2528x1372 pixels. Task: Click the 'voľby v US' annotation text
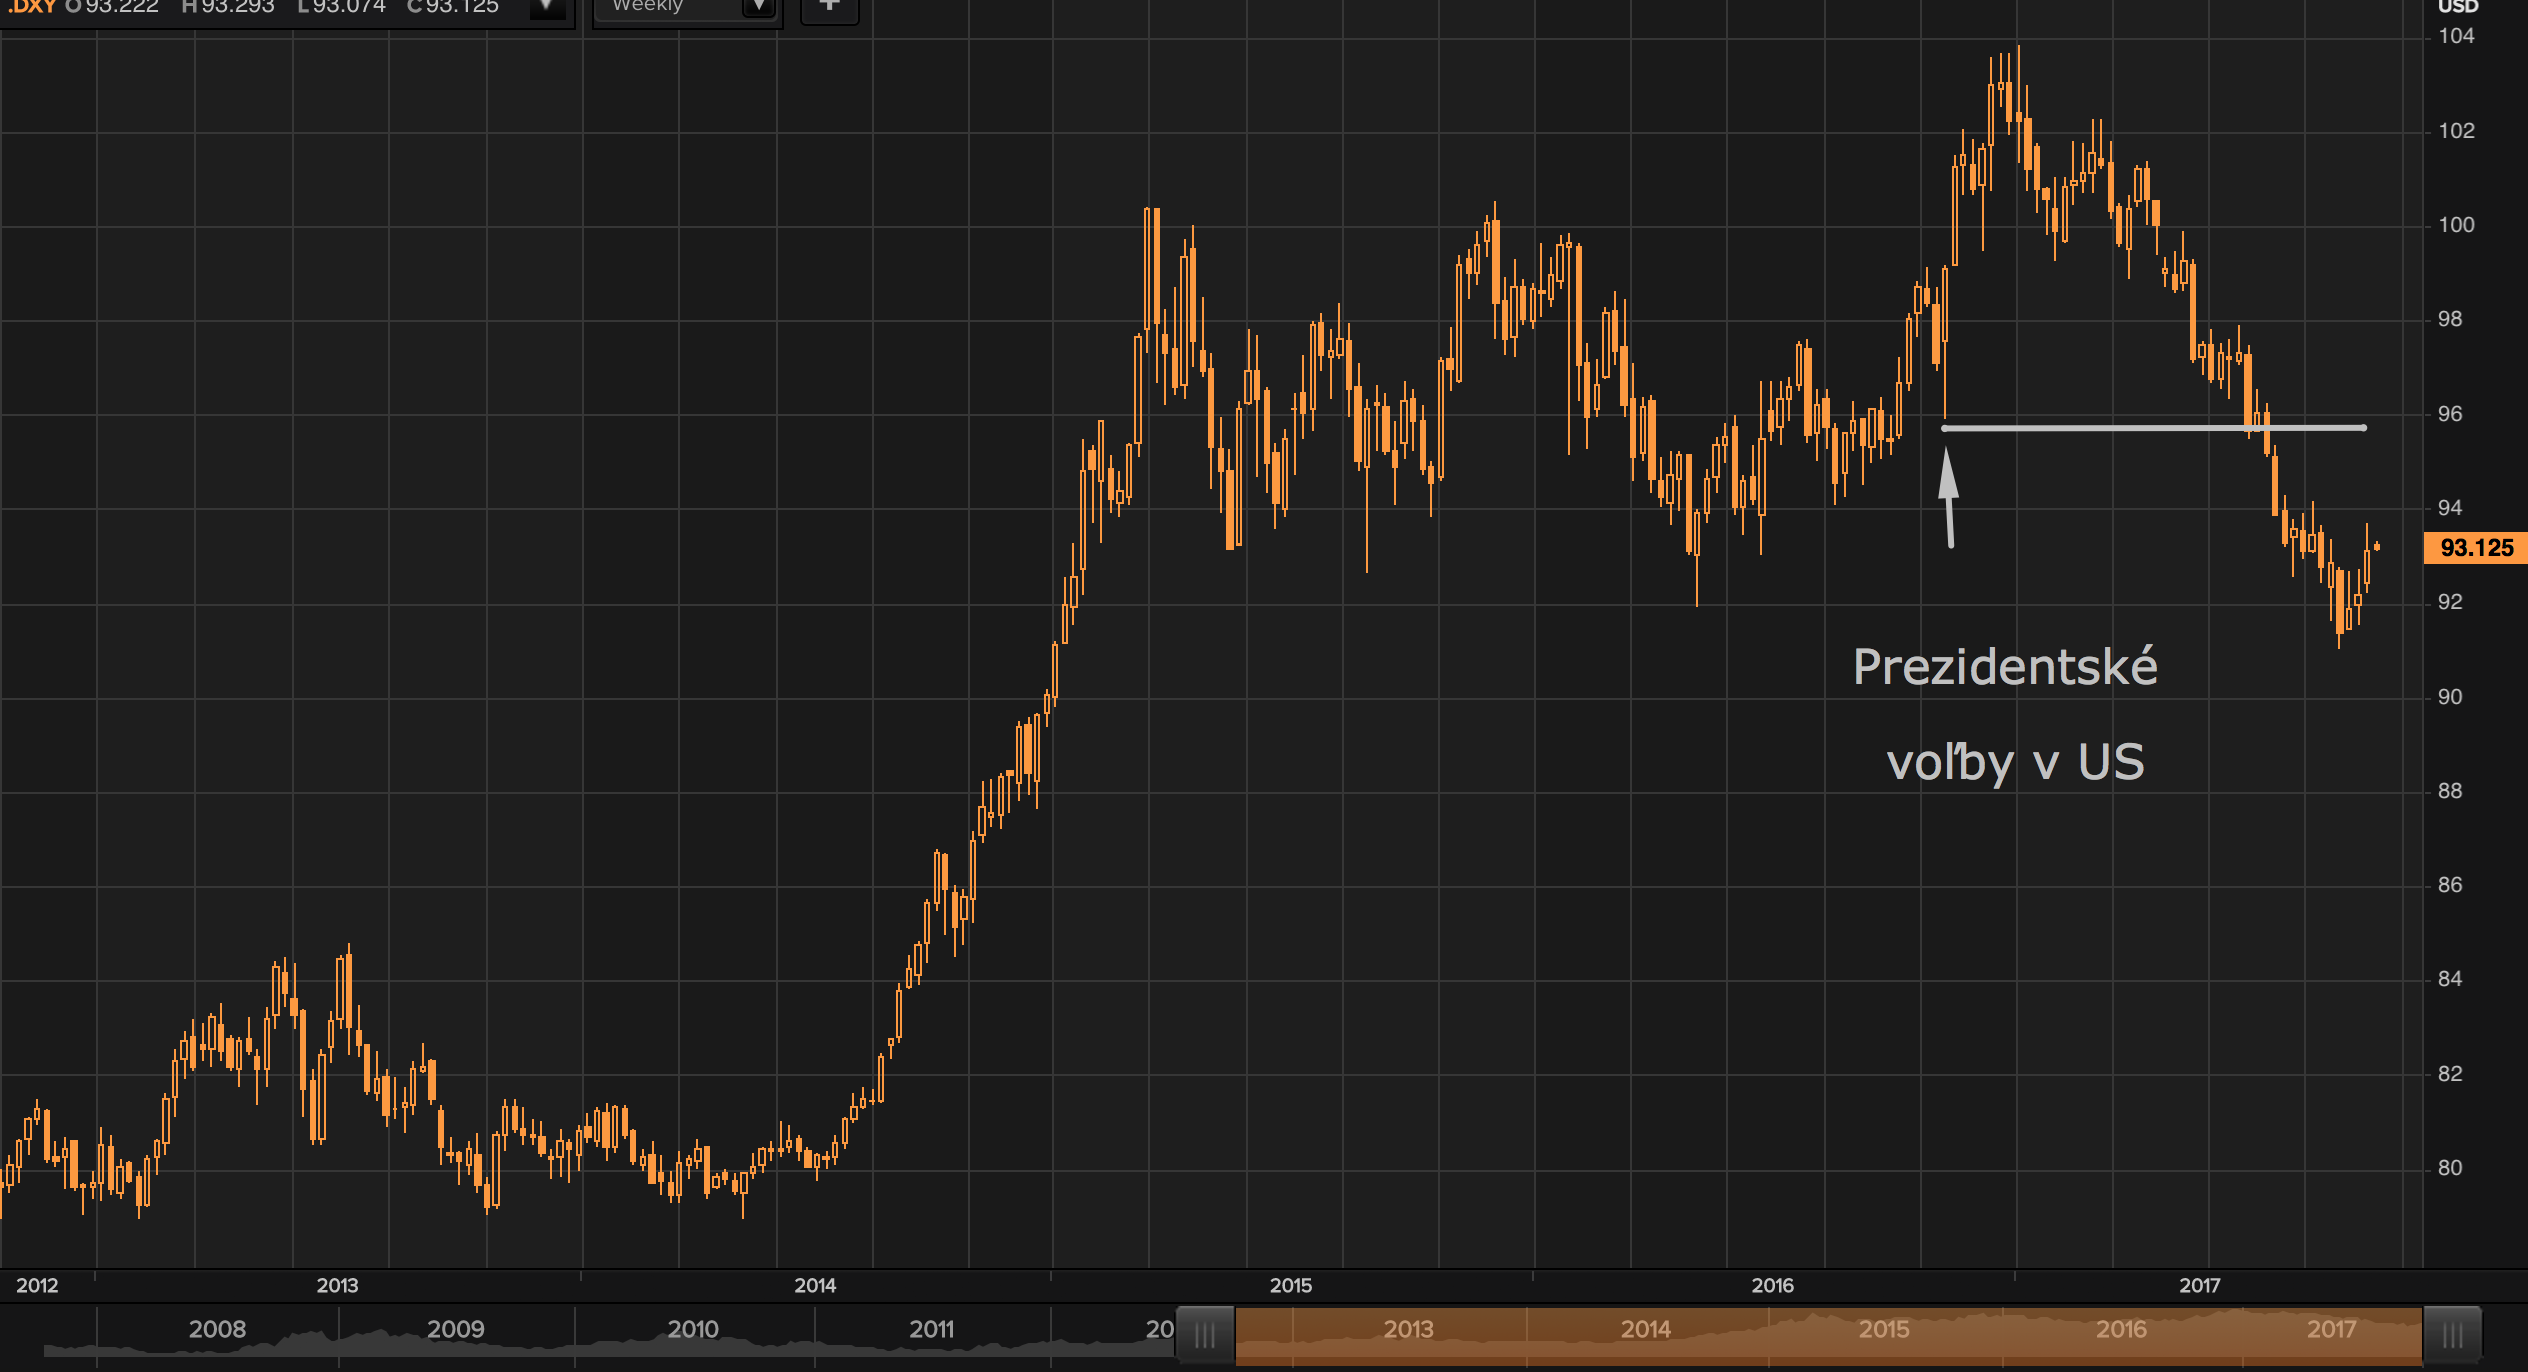click(x=2015, y=762)
